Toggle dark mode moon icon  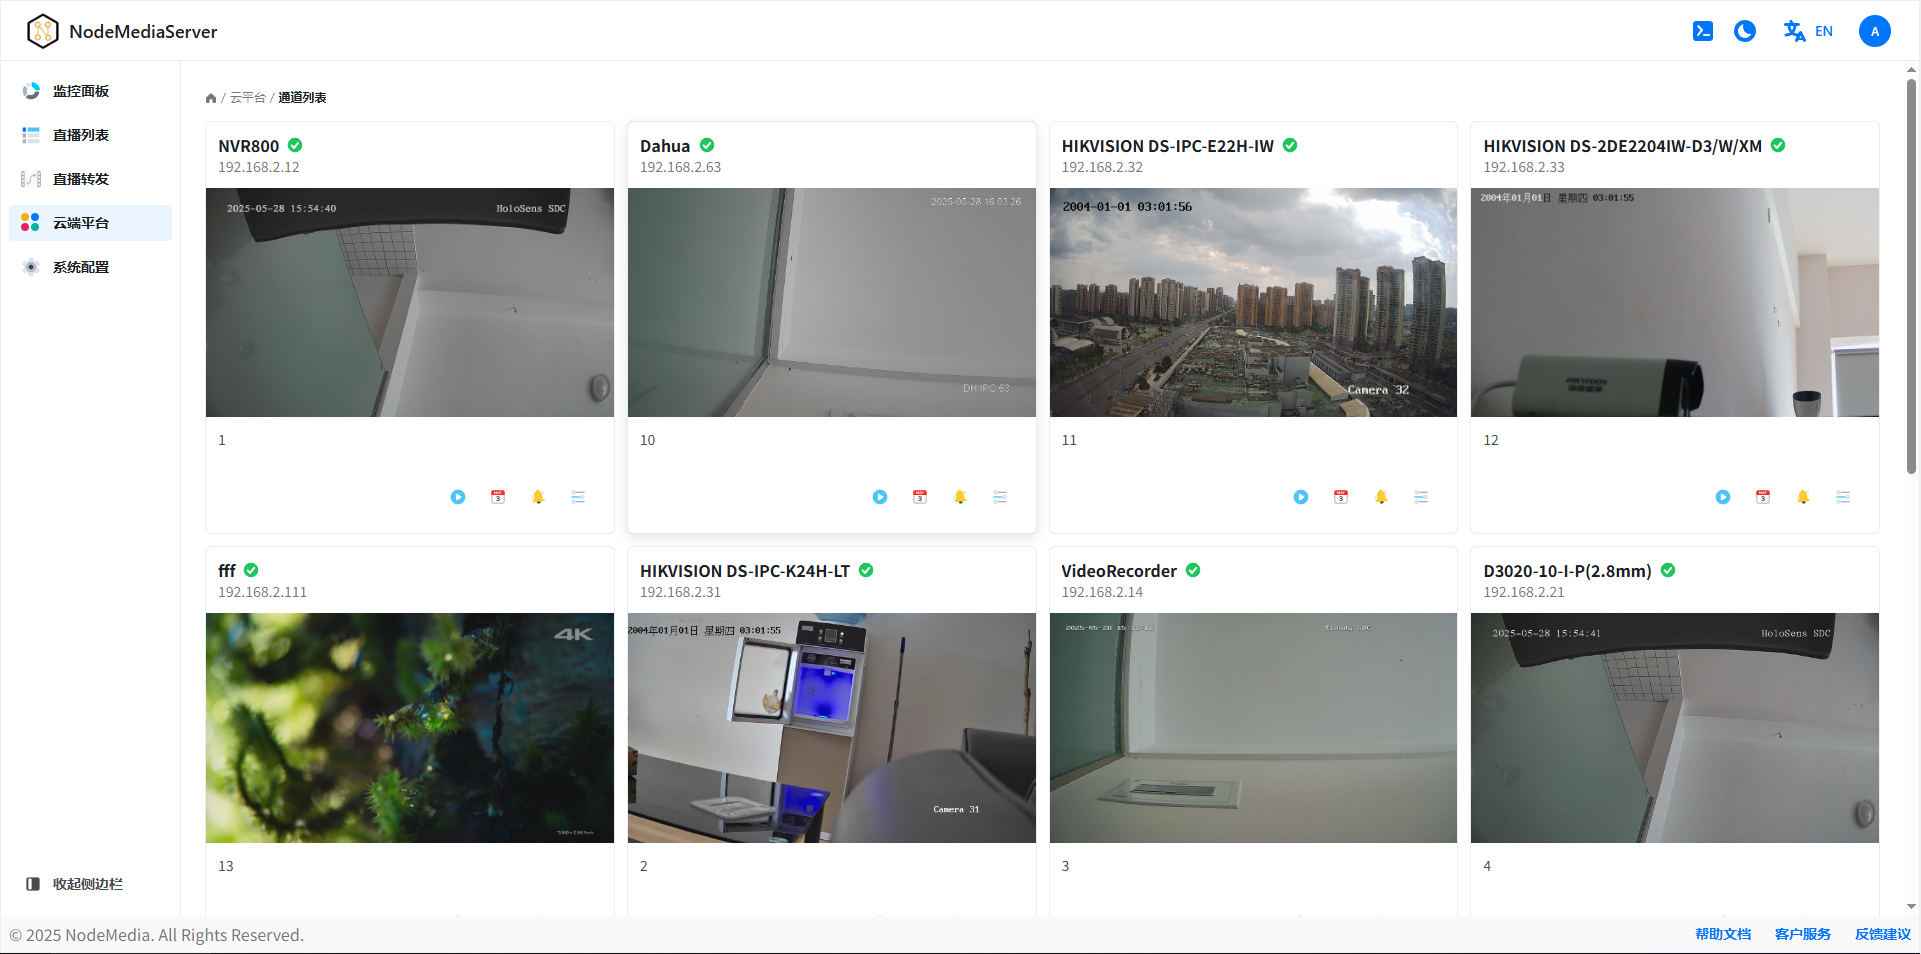click(1745, 31)
